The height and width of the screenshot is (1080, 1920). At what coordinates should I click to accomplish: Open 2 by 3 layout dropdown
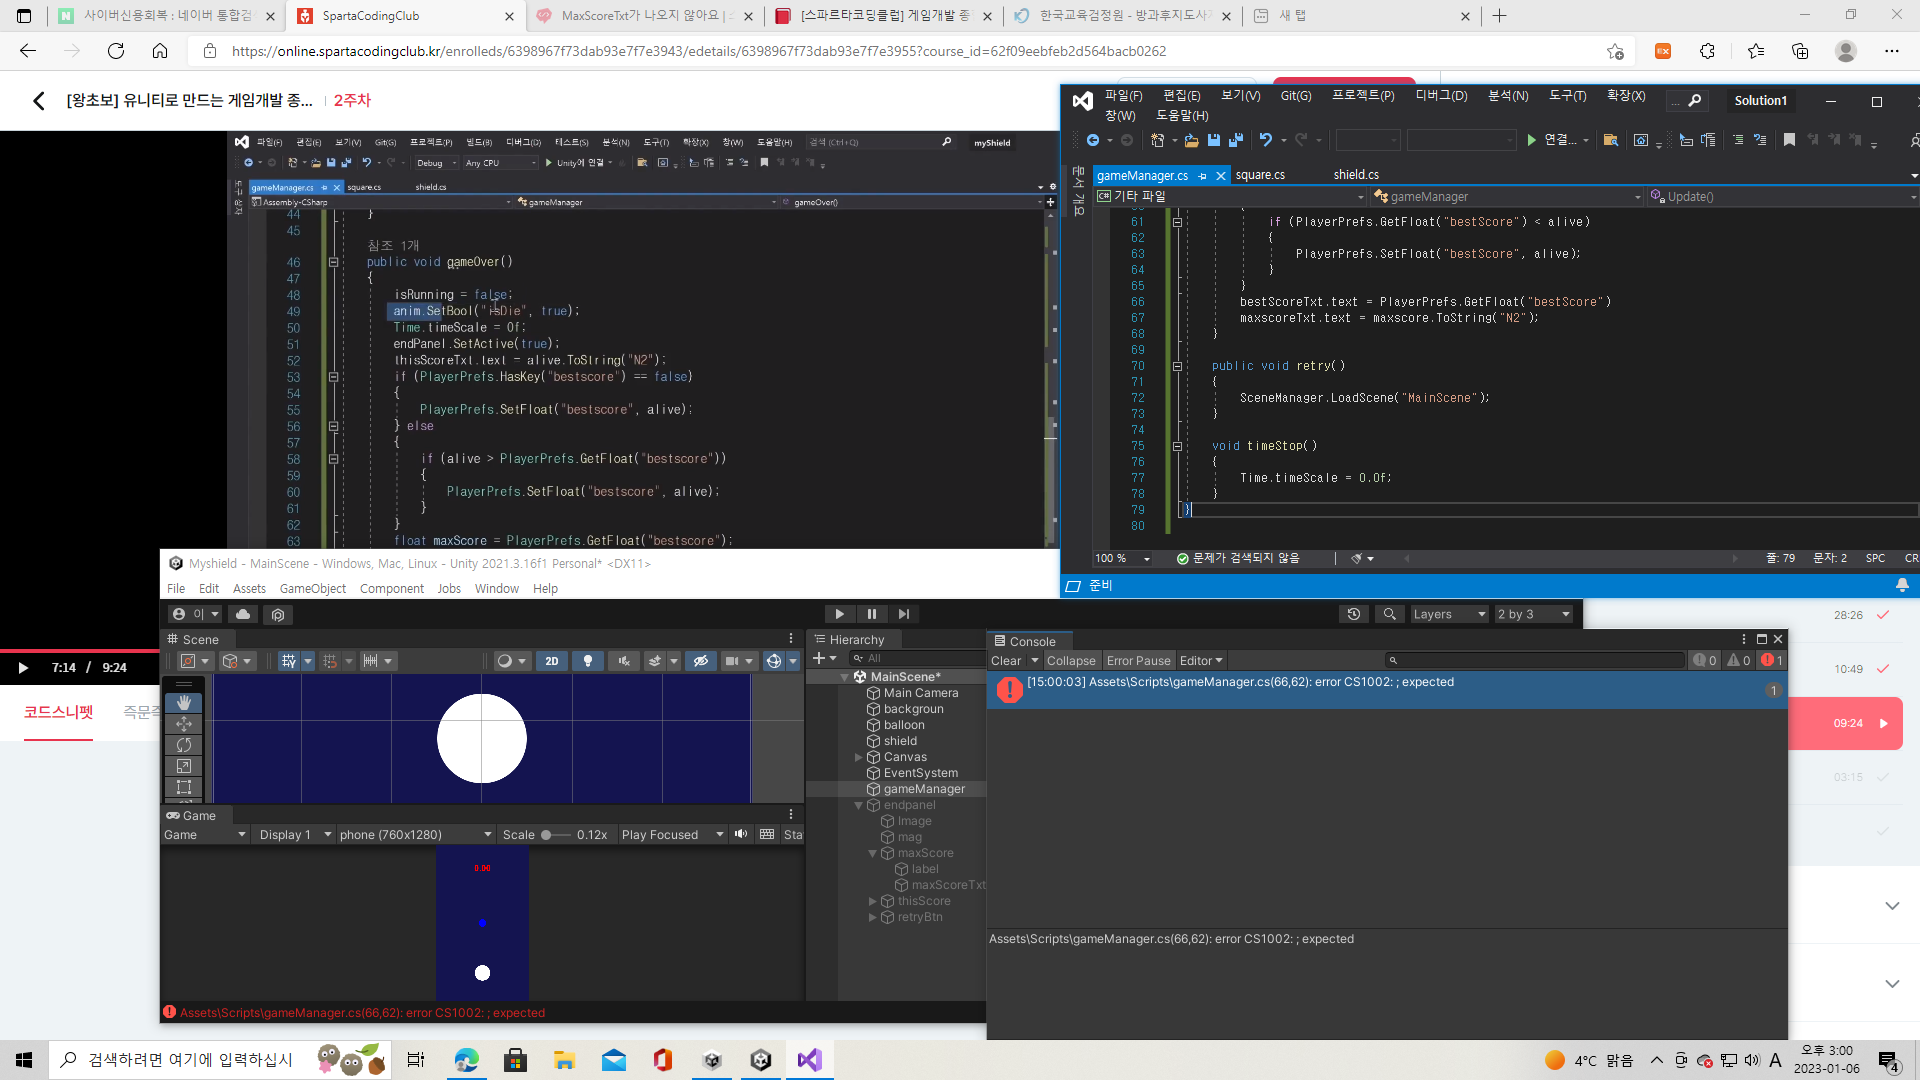(x=1533, y=614)
